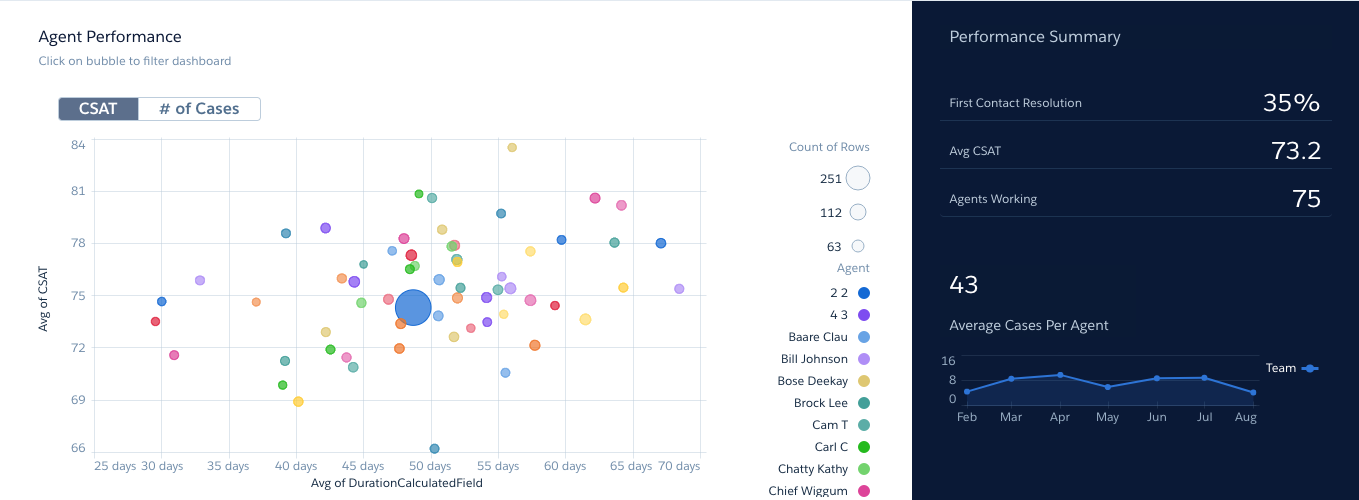Click the 251 row-count size circle
The height and width of the screenshot is (500, 1359).
pos(858,178)
